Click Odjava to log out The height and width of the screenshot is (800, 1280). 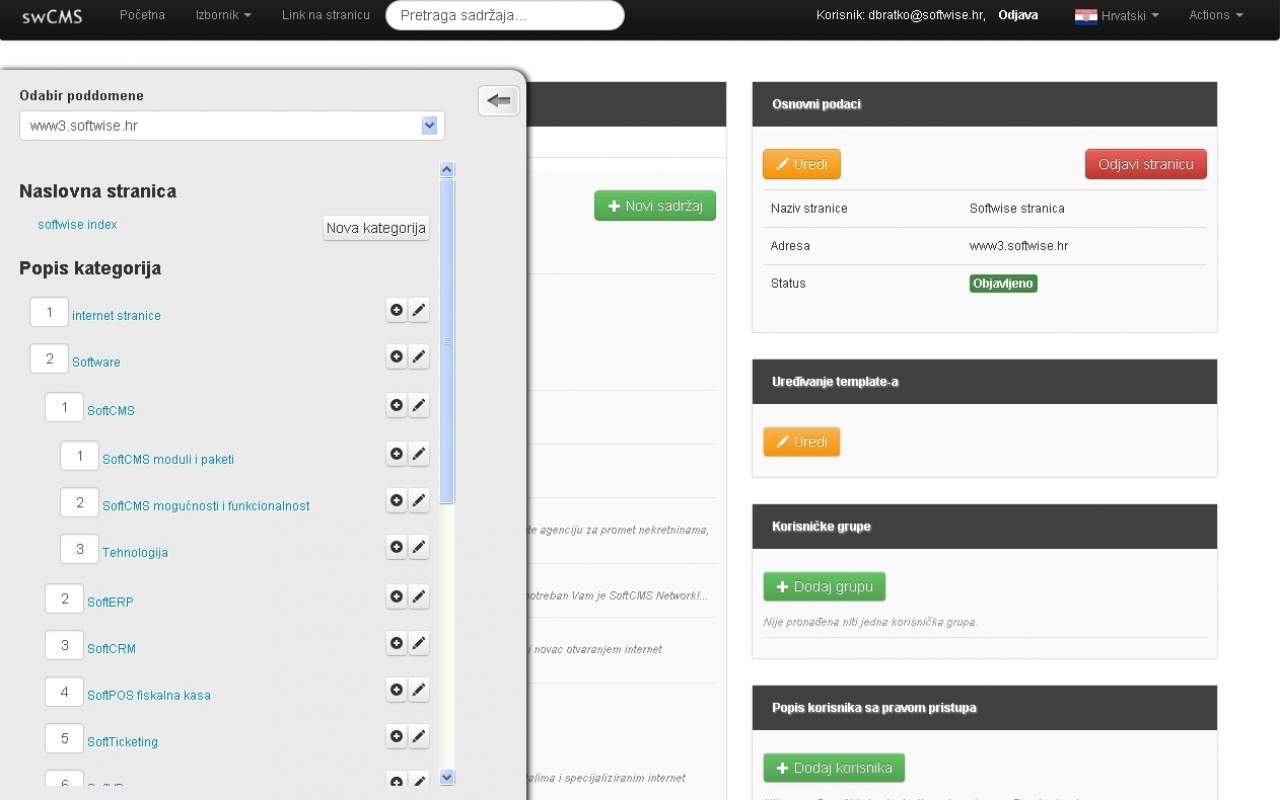(x=1018, y=15)
